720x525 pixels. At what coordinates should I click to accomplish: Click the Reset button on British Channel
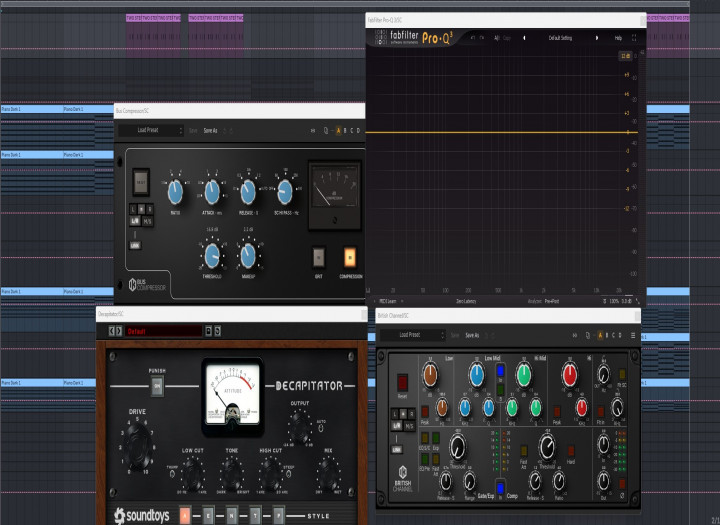click(x=402, y=383)
